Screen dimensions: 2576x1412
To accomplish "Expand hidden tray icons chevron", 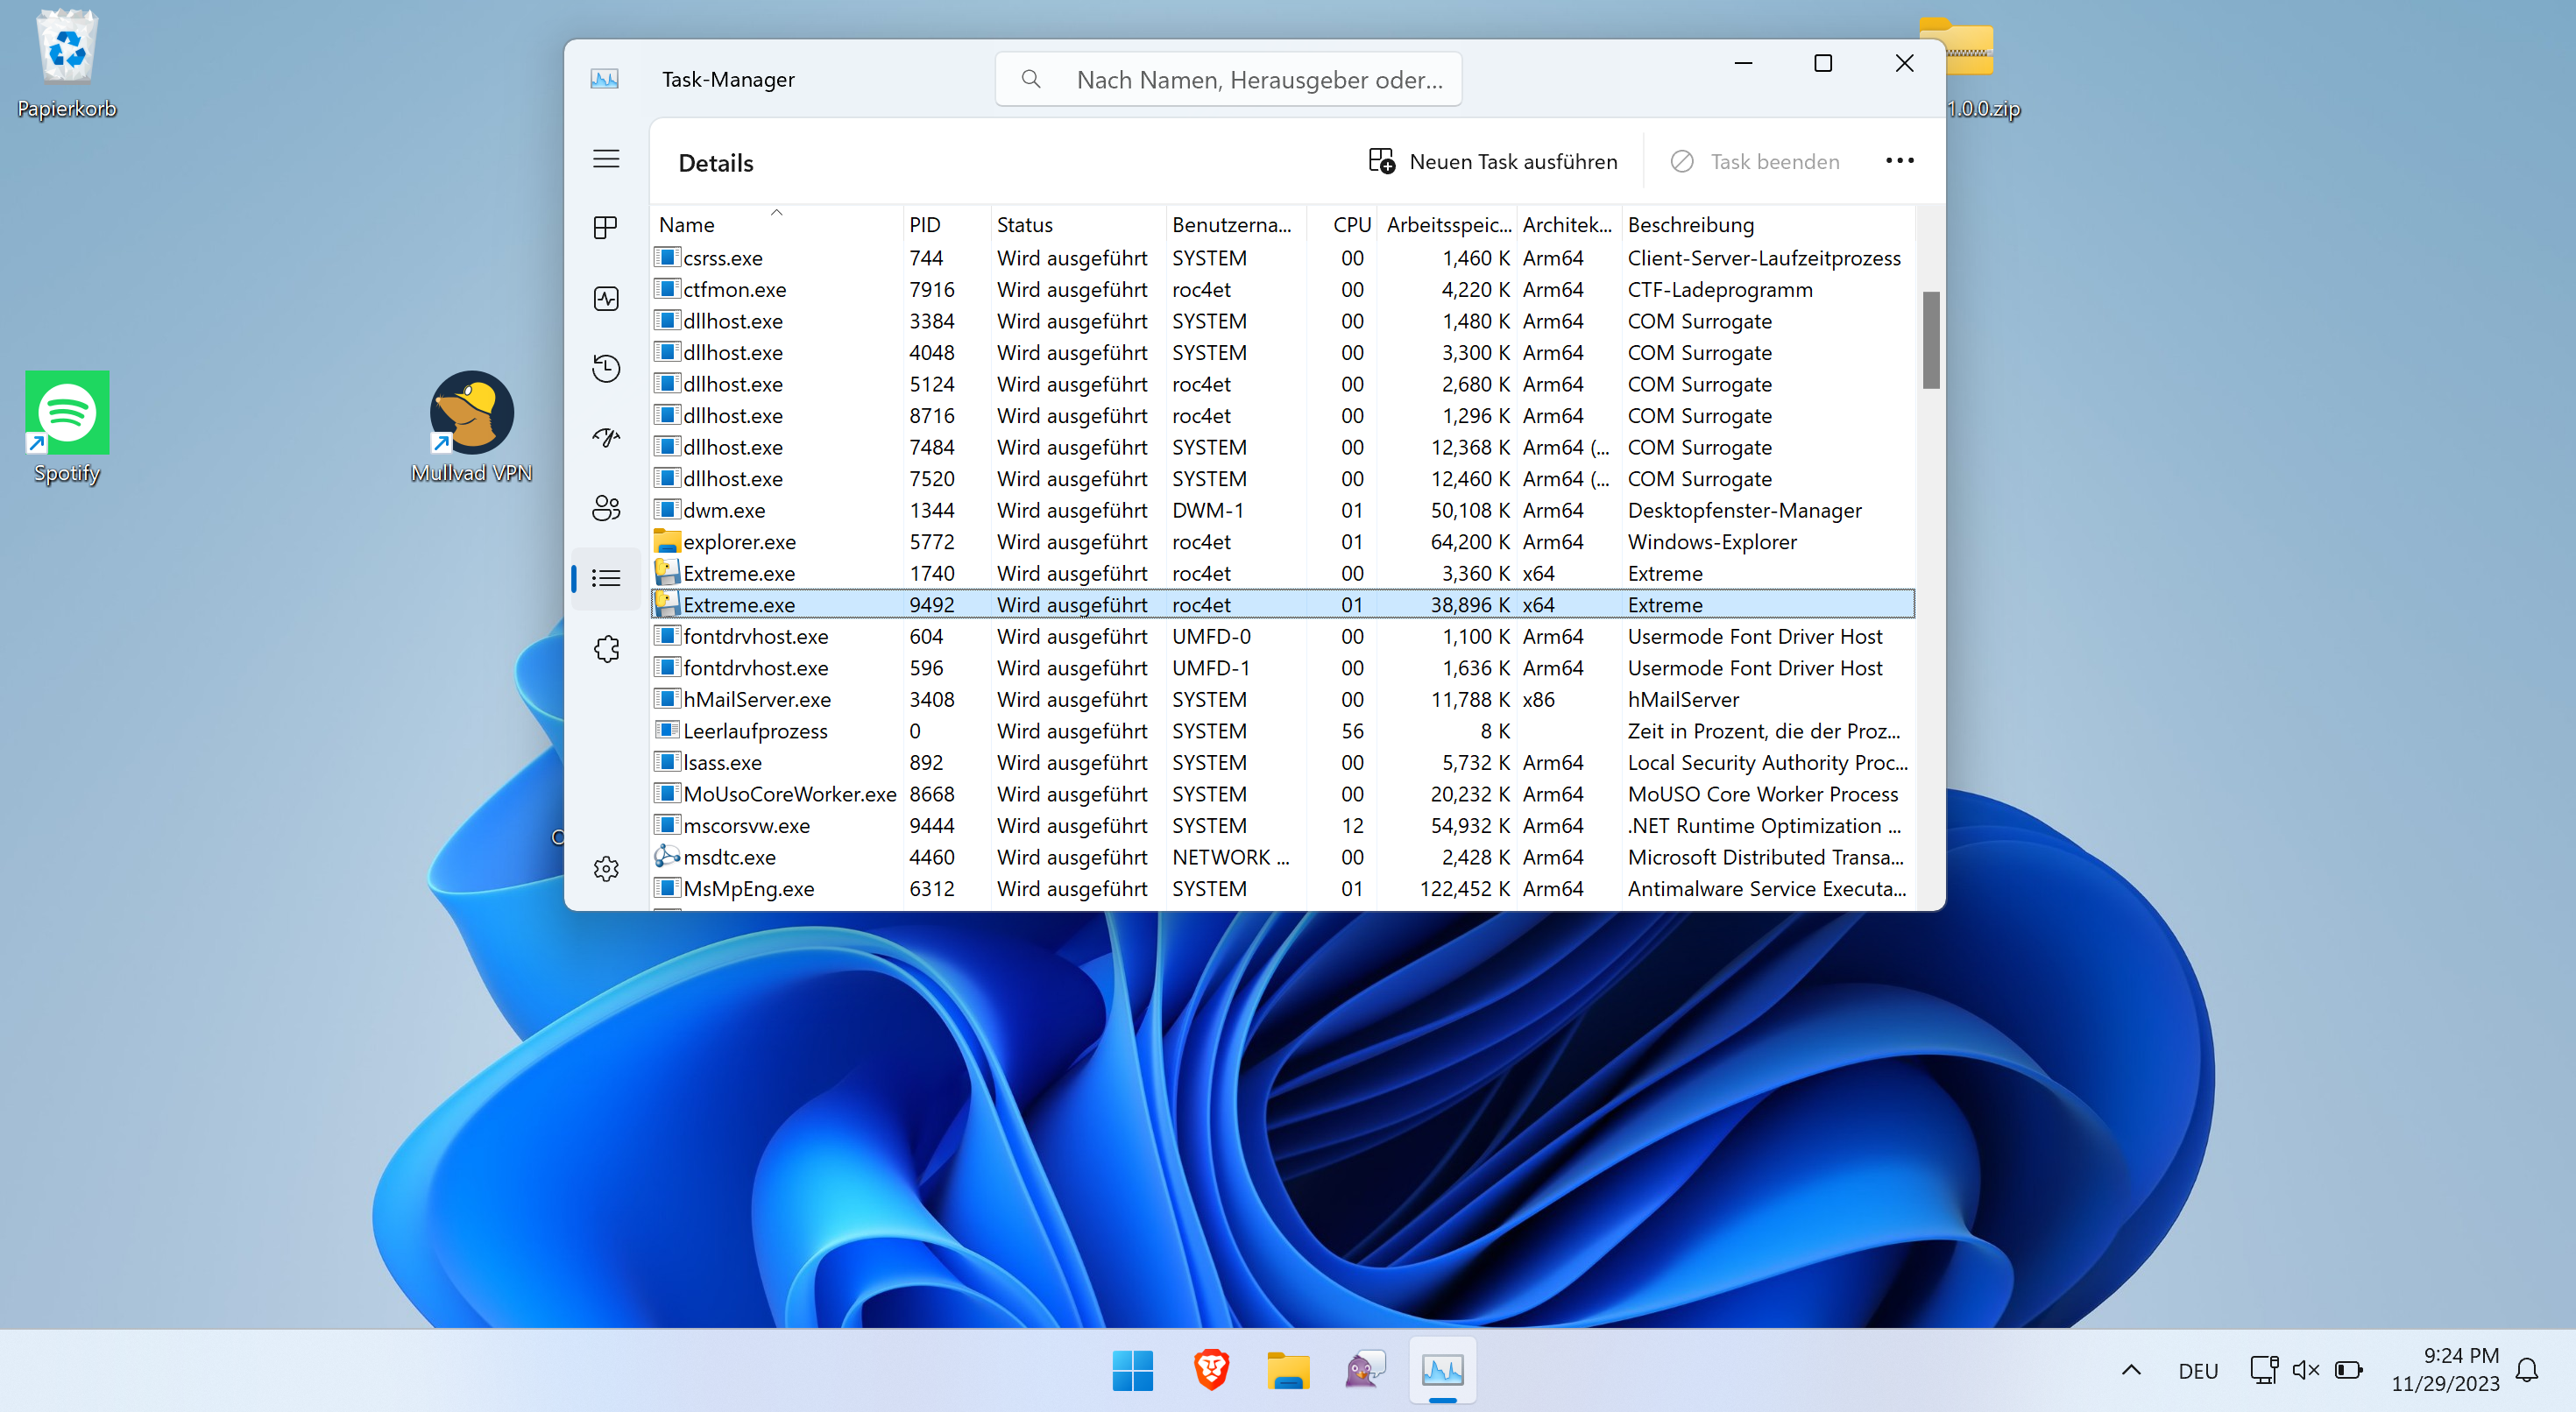I will [2131, 1370].
